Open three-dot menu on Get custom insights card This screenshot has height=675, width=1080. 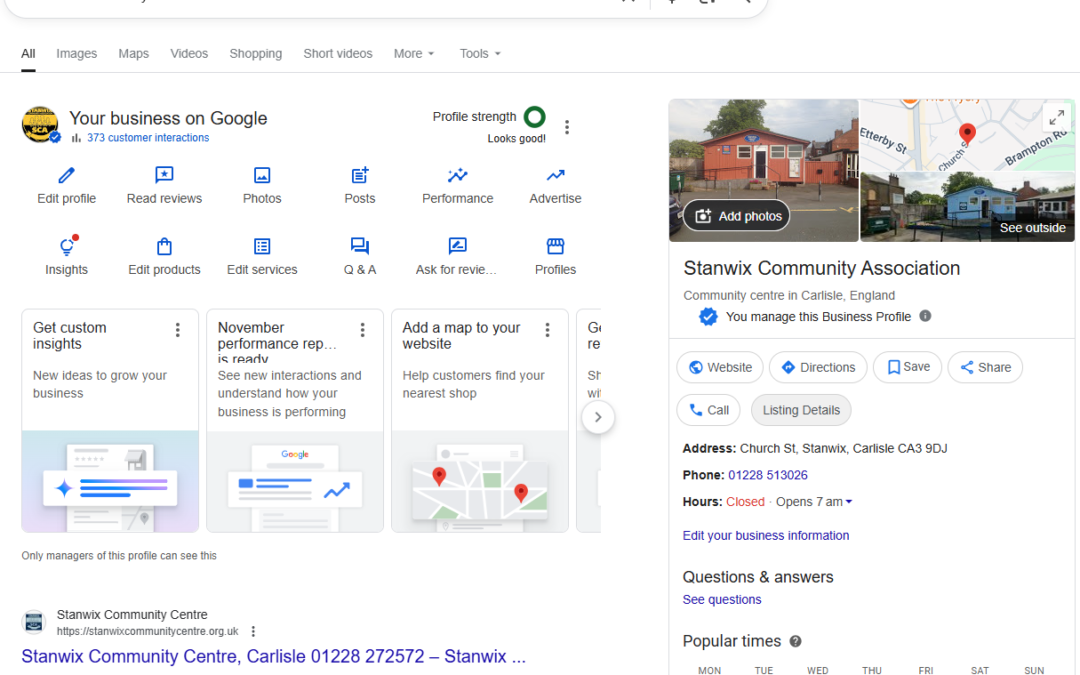[178, 330]
